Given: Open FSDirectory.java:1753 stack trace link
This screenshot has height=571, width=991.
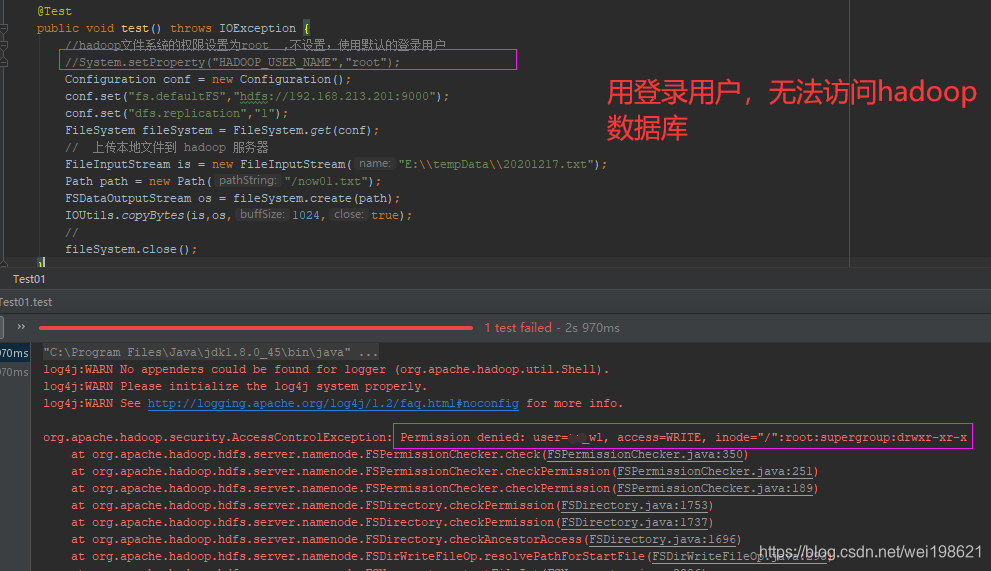Looking at the screenshot, I should [635, 506].
